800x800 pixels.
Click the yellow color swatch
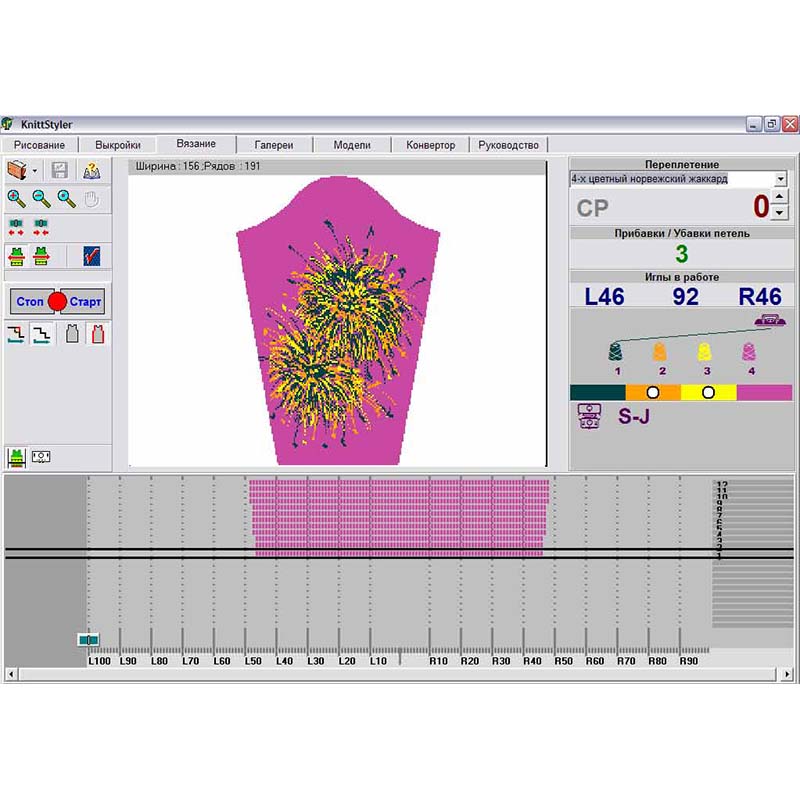709,392
